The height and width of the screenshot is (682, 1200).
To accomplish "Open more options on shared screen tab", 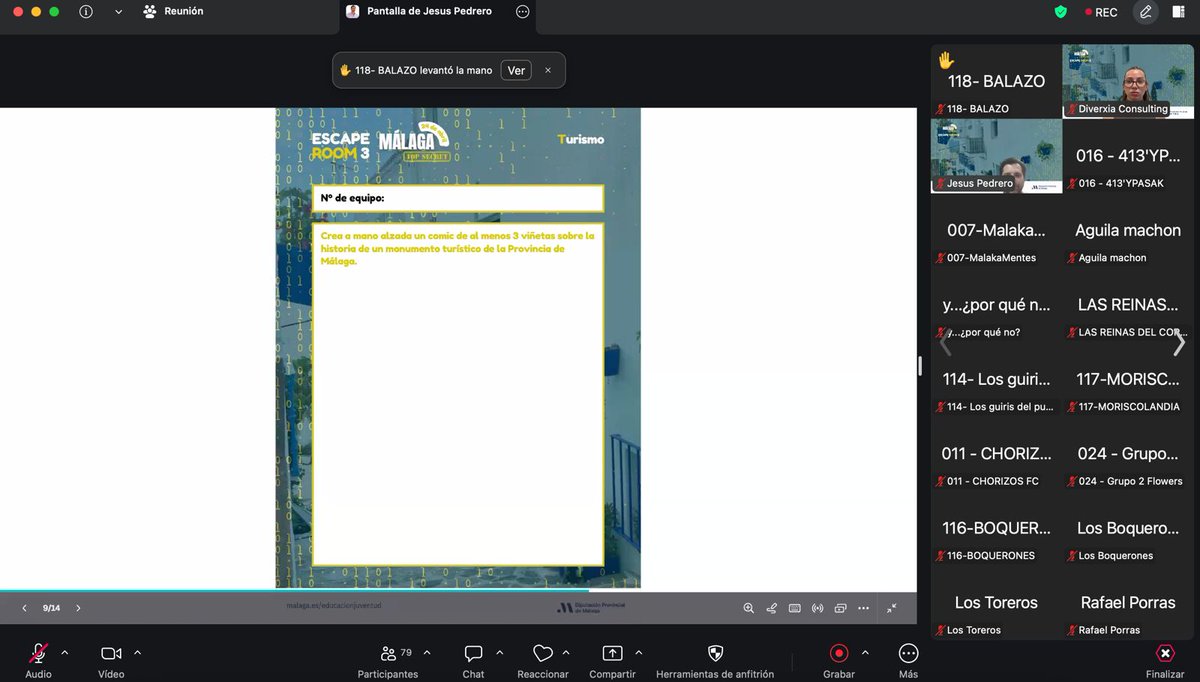I will [x=522, y=12].
